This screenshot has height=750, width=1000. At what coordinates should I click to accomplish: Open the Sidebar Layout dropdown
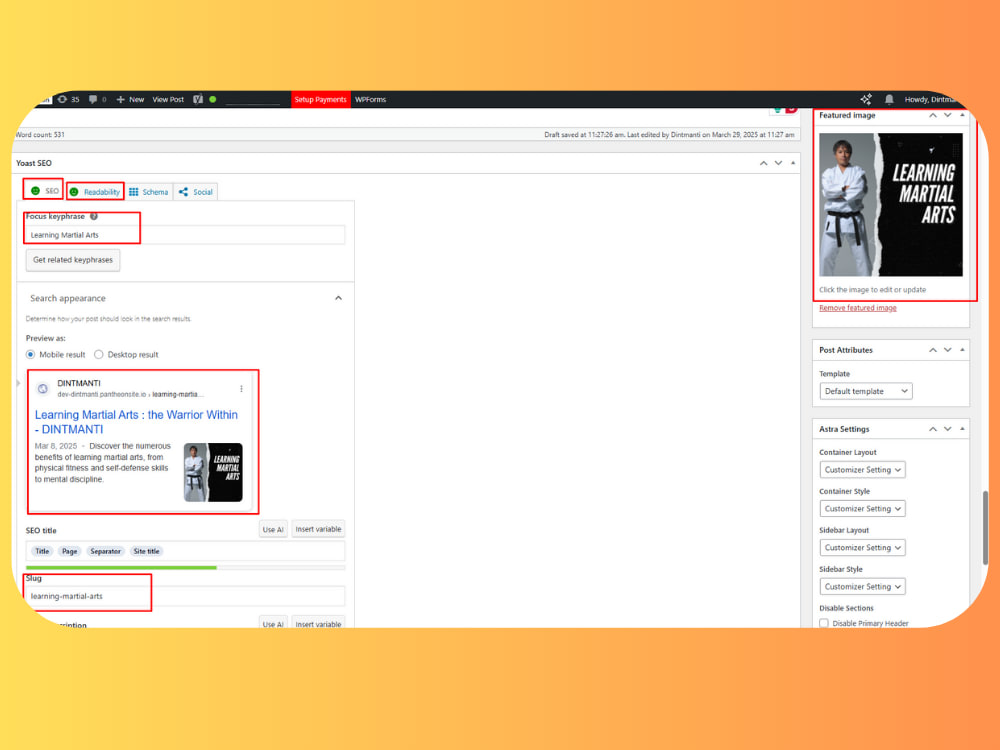(862, 548)
